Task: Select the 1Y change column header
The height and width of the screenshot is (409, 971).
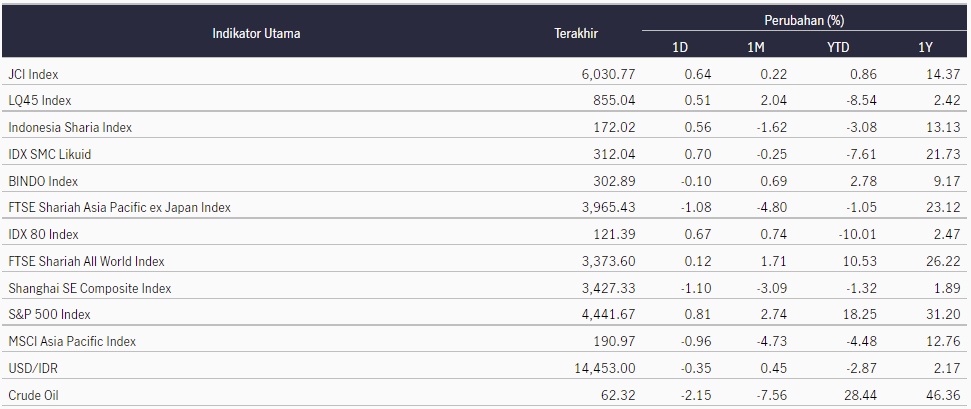Action: point(925,47)
